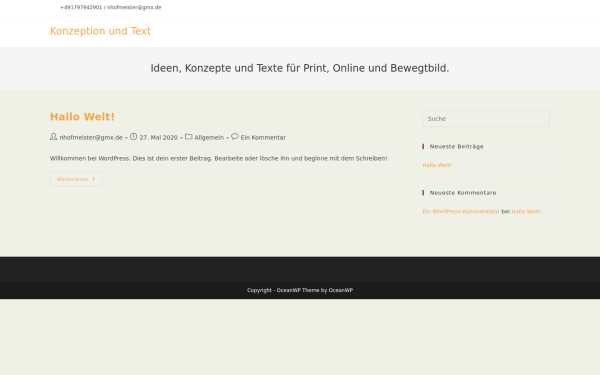Image resolution: width=600 pixels, height=375 pixels.
Task: Click the Weiterlesen button
Action: coord(77,179)
